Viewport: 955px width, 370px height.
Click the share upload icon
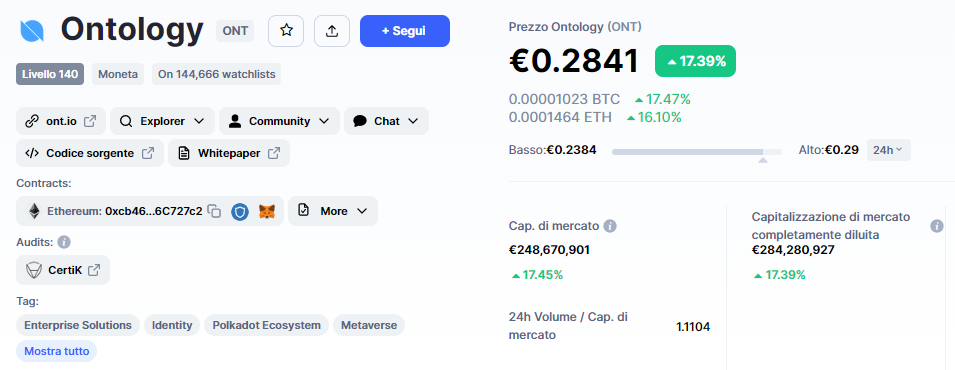coord(332,31)
